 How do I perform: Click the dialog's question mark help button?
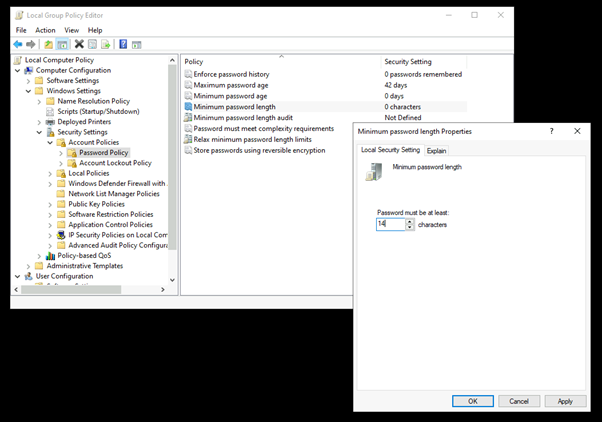pos(551,131)
